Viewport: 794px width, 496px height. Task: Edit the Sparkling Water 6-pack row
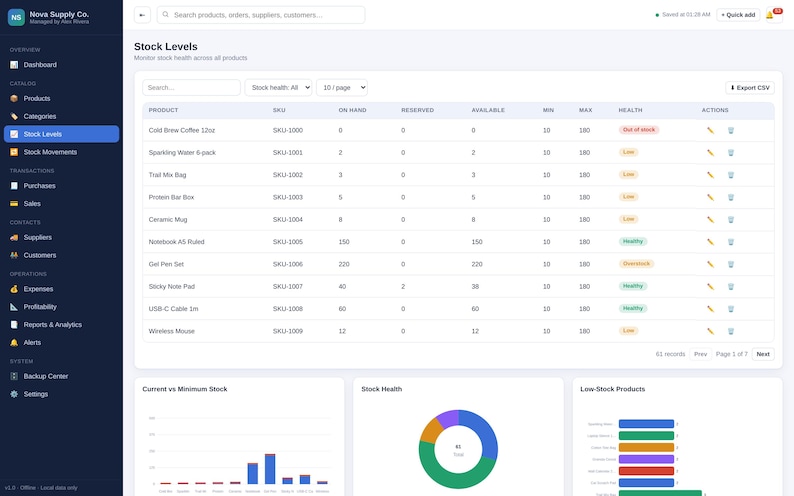click(710, 152)
